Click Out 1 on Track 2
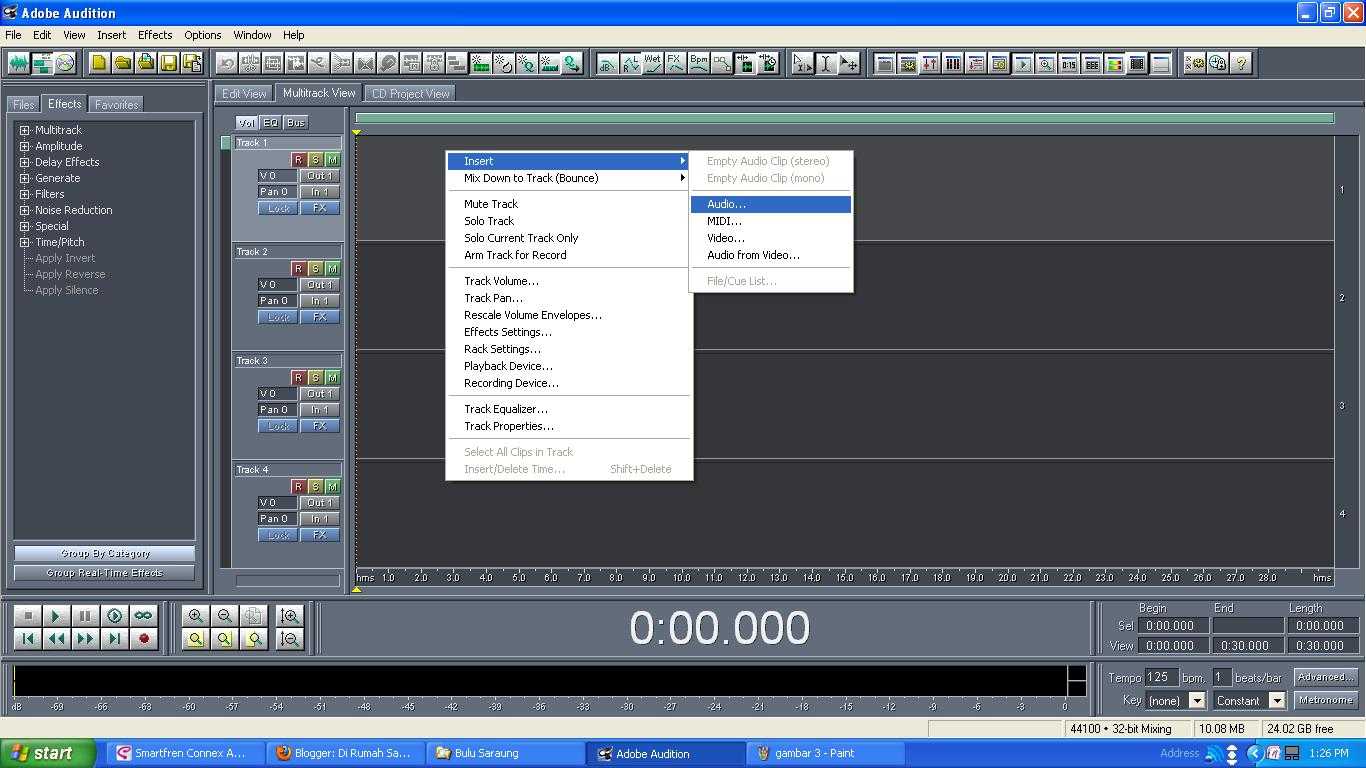The width and height of the screenshot is (1366, 768). click(x=320, y=285)
